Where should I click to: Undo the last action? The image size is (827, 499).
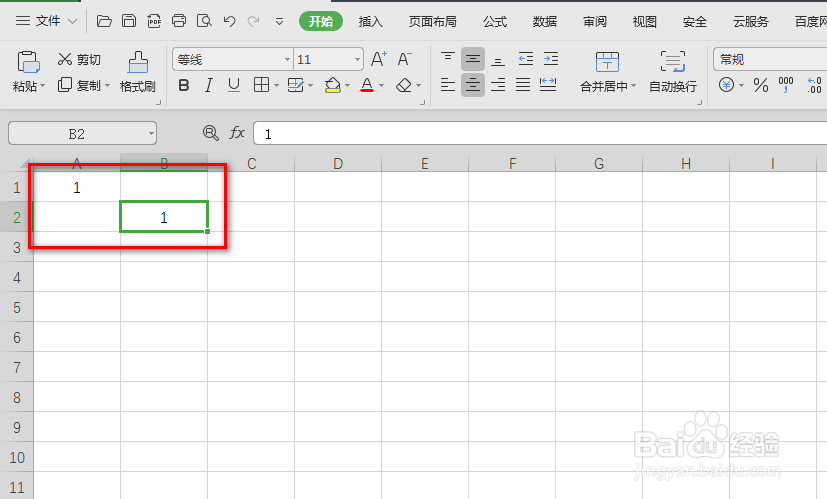pyautogui.click(x=229, y=21)
